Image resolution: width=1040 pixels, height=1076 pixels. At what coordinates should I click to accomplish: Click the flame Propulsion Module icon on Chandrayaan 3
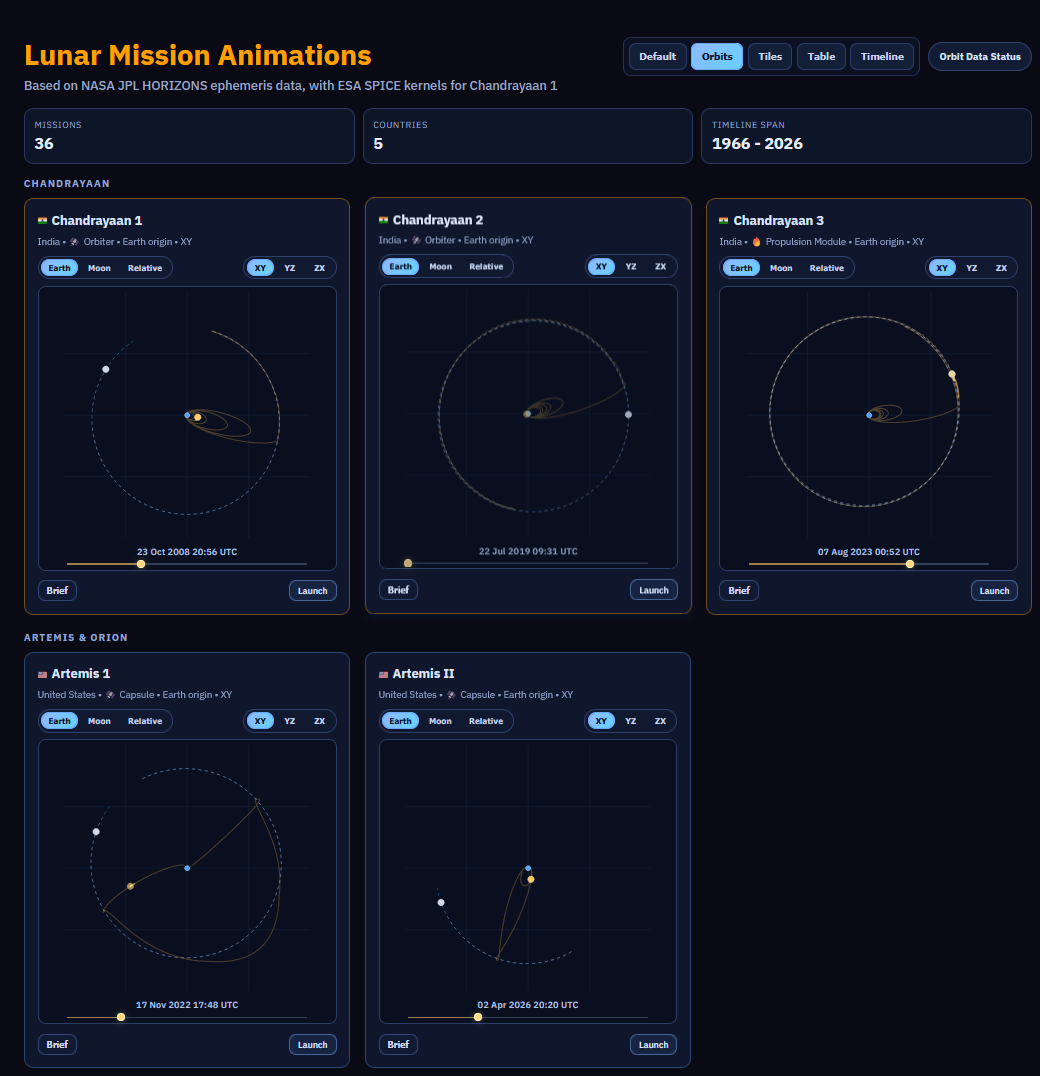[x=757, y=241]
